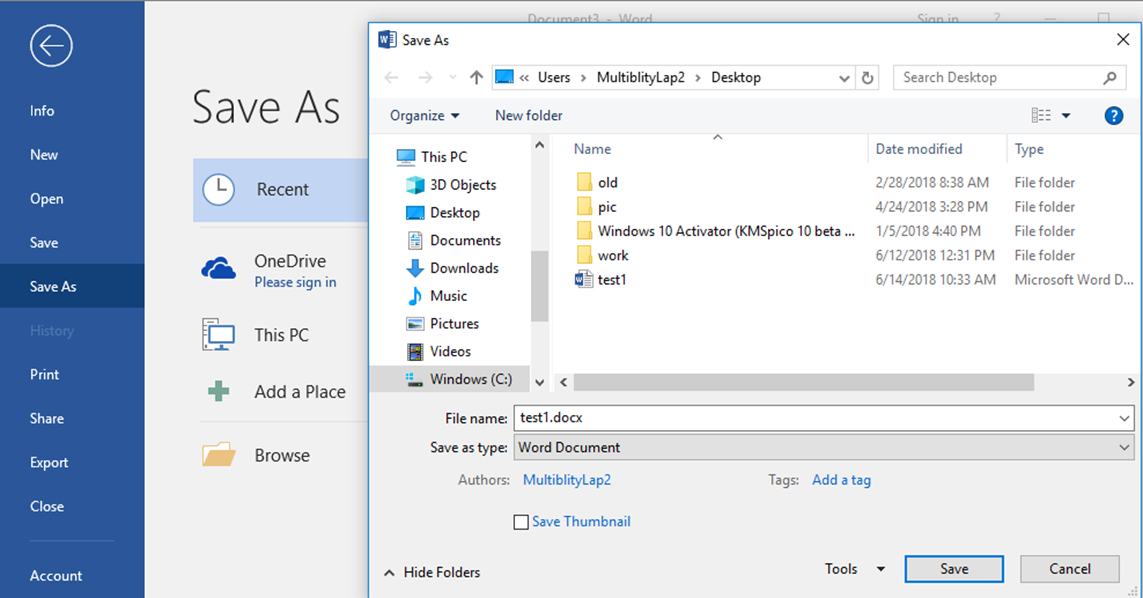Click the refresh icon beside address bar
This screenshot has height=598, width=1143.
coord(867,78)
